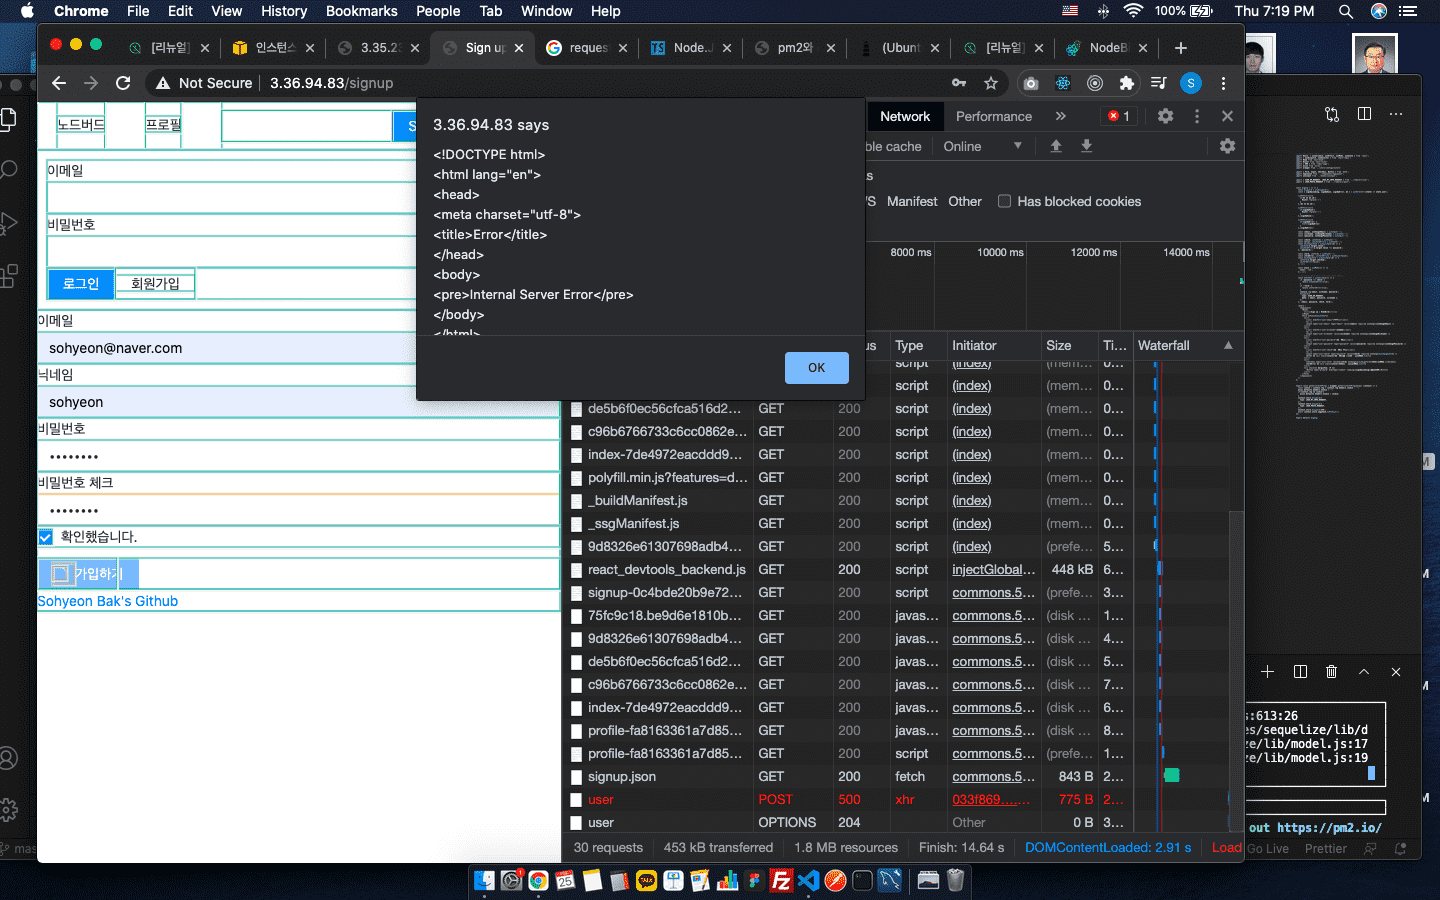Uncheck the 확인했습니다 checkbox

coord(46,537)
